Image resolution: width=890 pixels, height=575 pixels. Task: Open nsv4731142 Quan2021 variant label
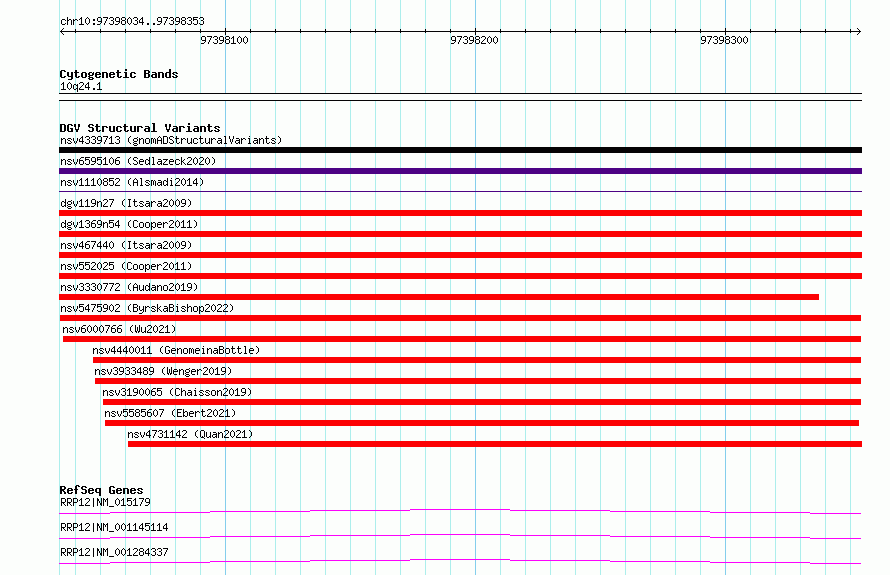[x=190, y=434]
